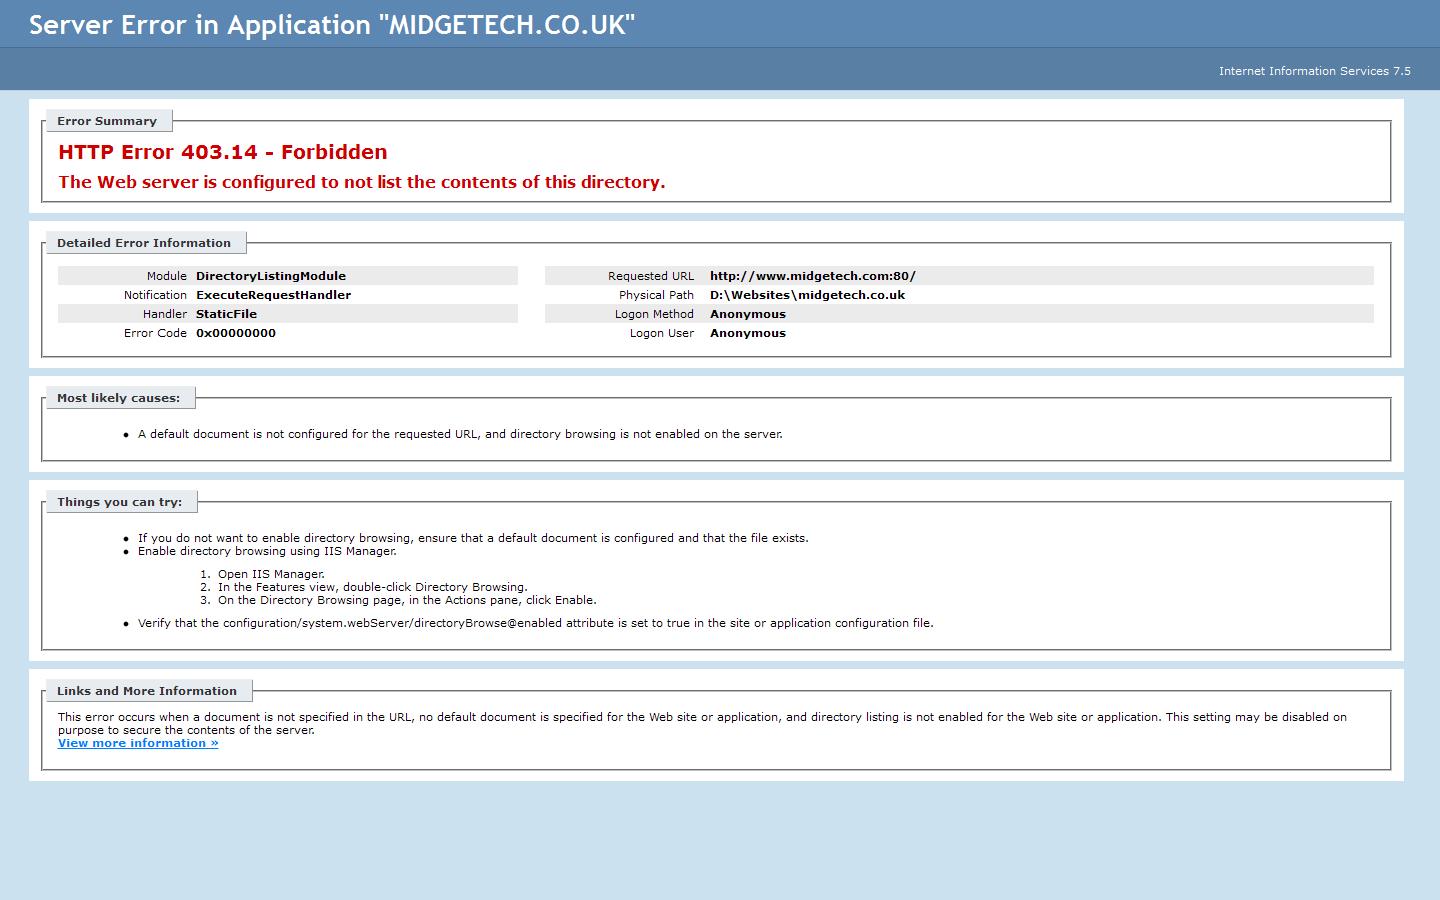Screen dimensions: 1440x900
Task: Click the error code 0x00000000 value
Action: click(236, 333)
